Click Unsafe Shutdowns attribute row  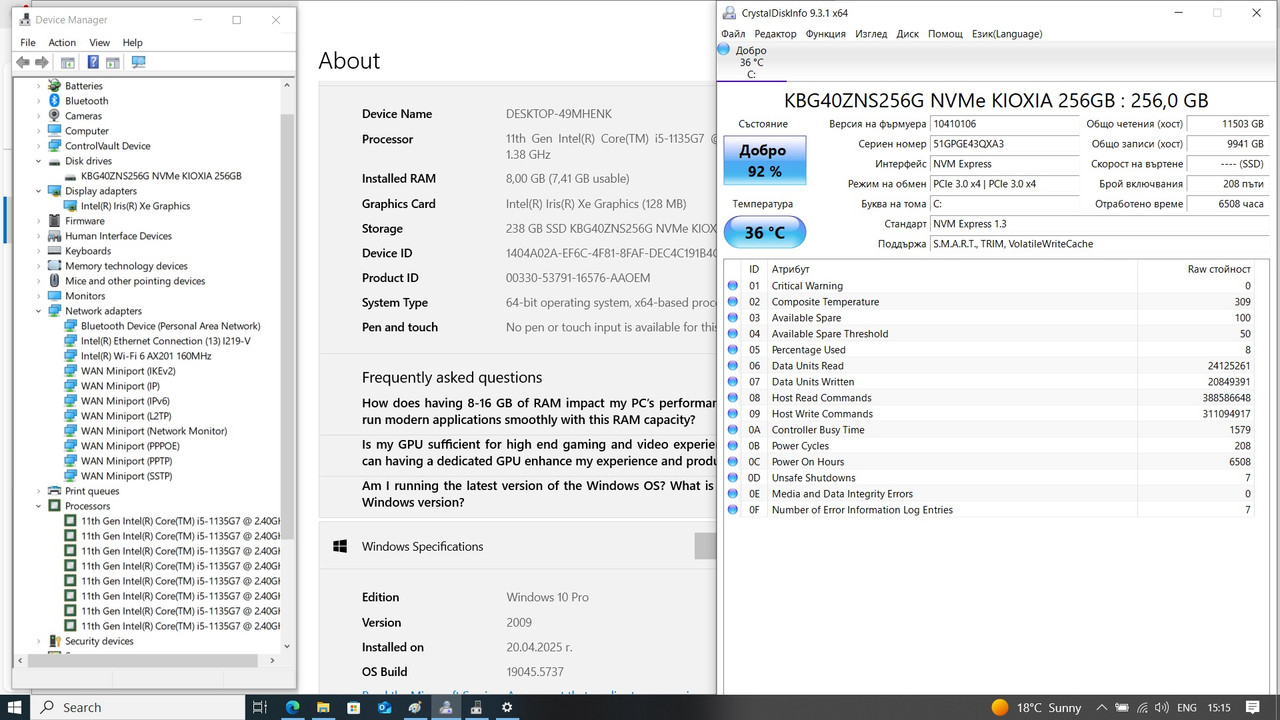[x=990, y=478]
